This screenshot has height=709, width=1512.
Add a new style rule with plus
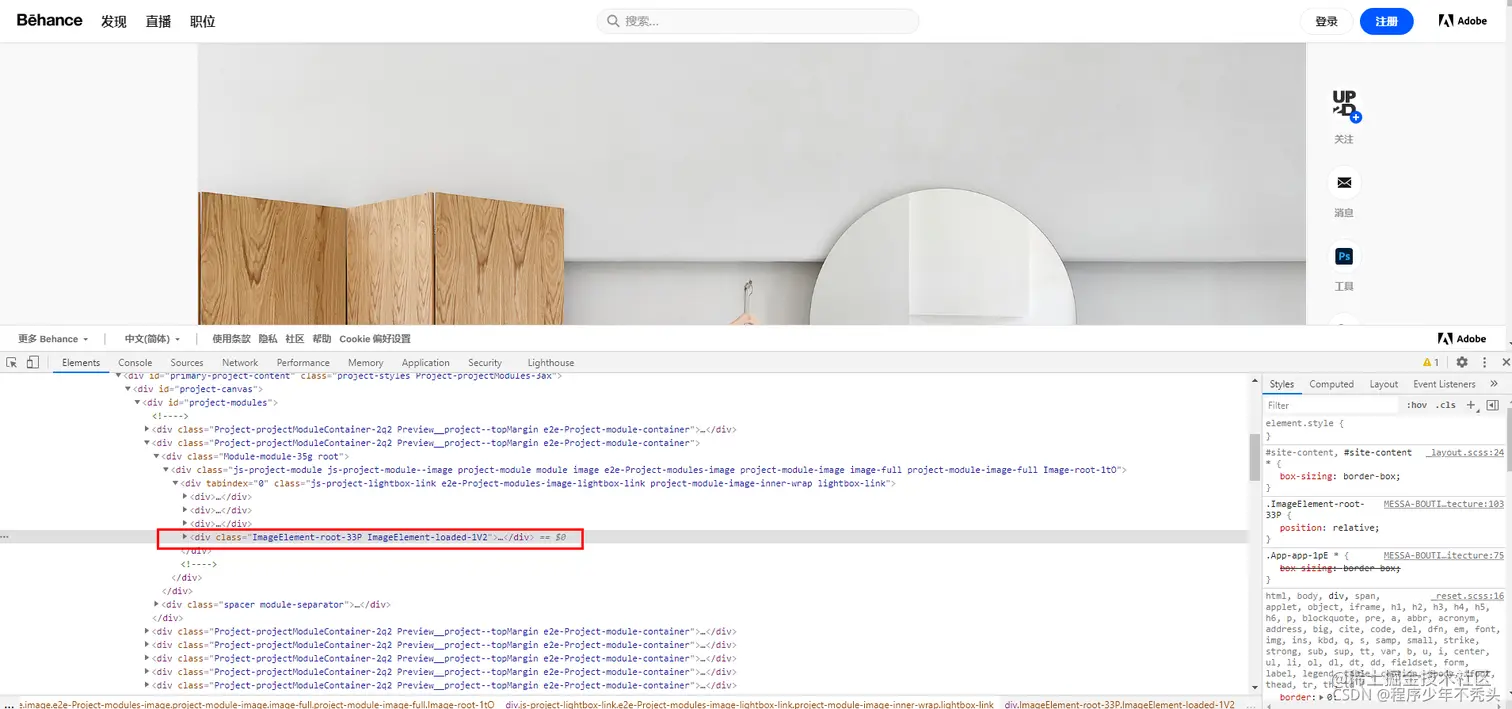click(1470, 405)
